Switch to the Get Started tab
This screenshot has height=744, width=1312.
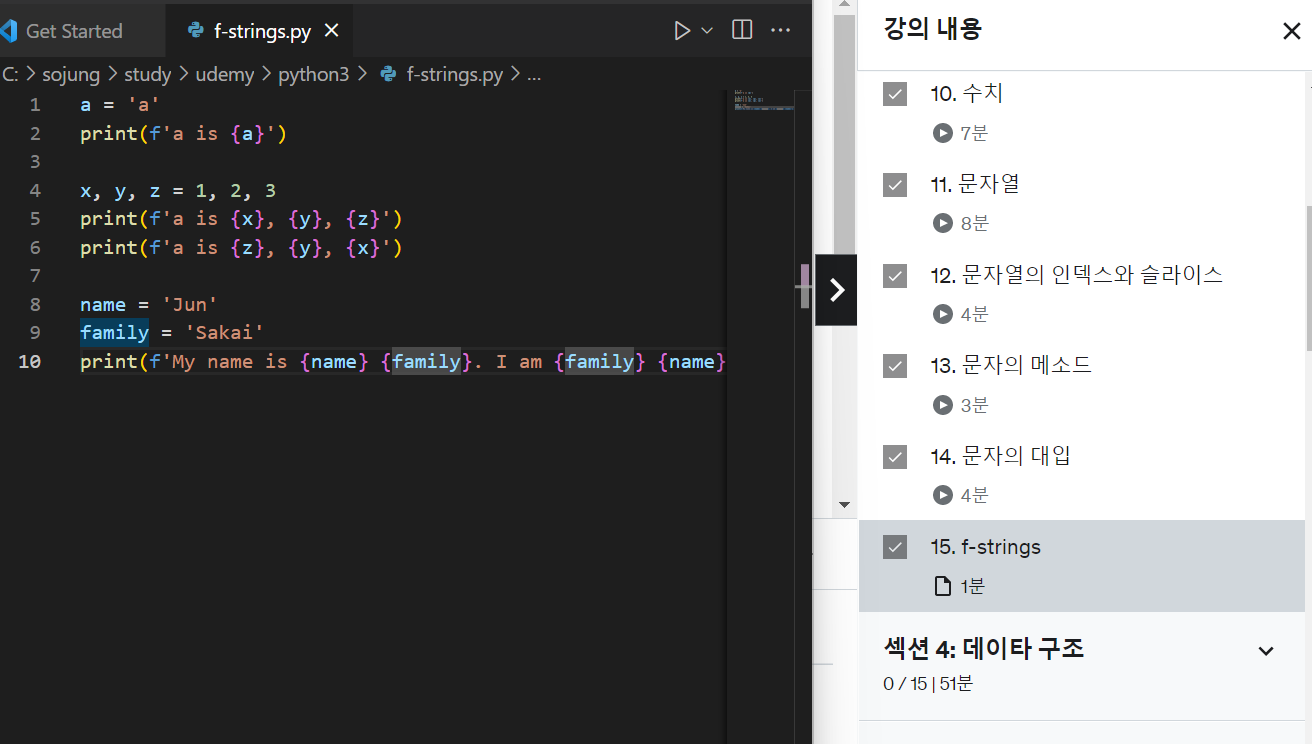(x=73, y=31)
